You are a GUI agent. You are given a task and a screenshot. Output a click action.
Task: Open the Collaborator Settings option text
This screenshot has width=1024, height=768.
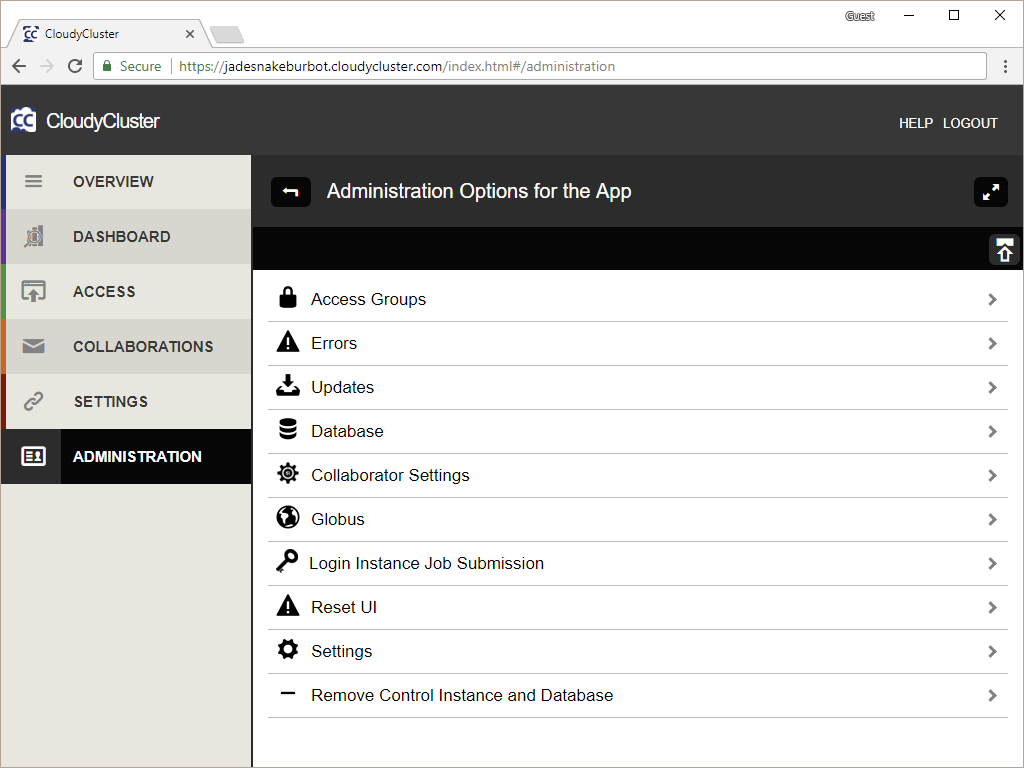point(390,475)
